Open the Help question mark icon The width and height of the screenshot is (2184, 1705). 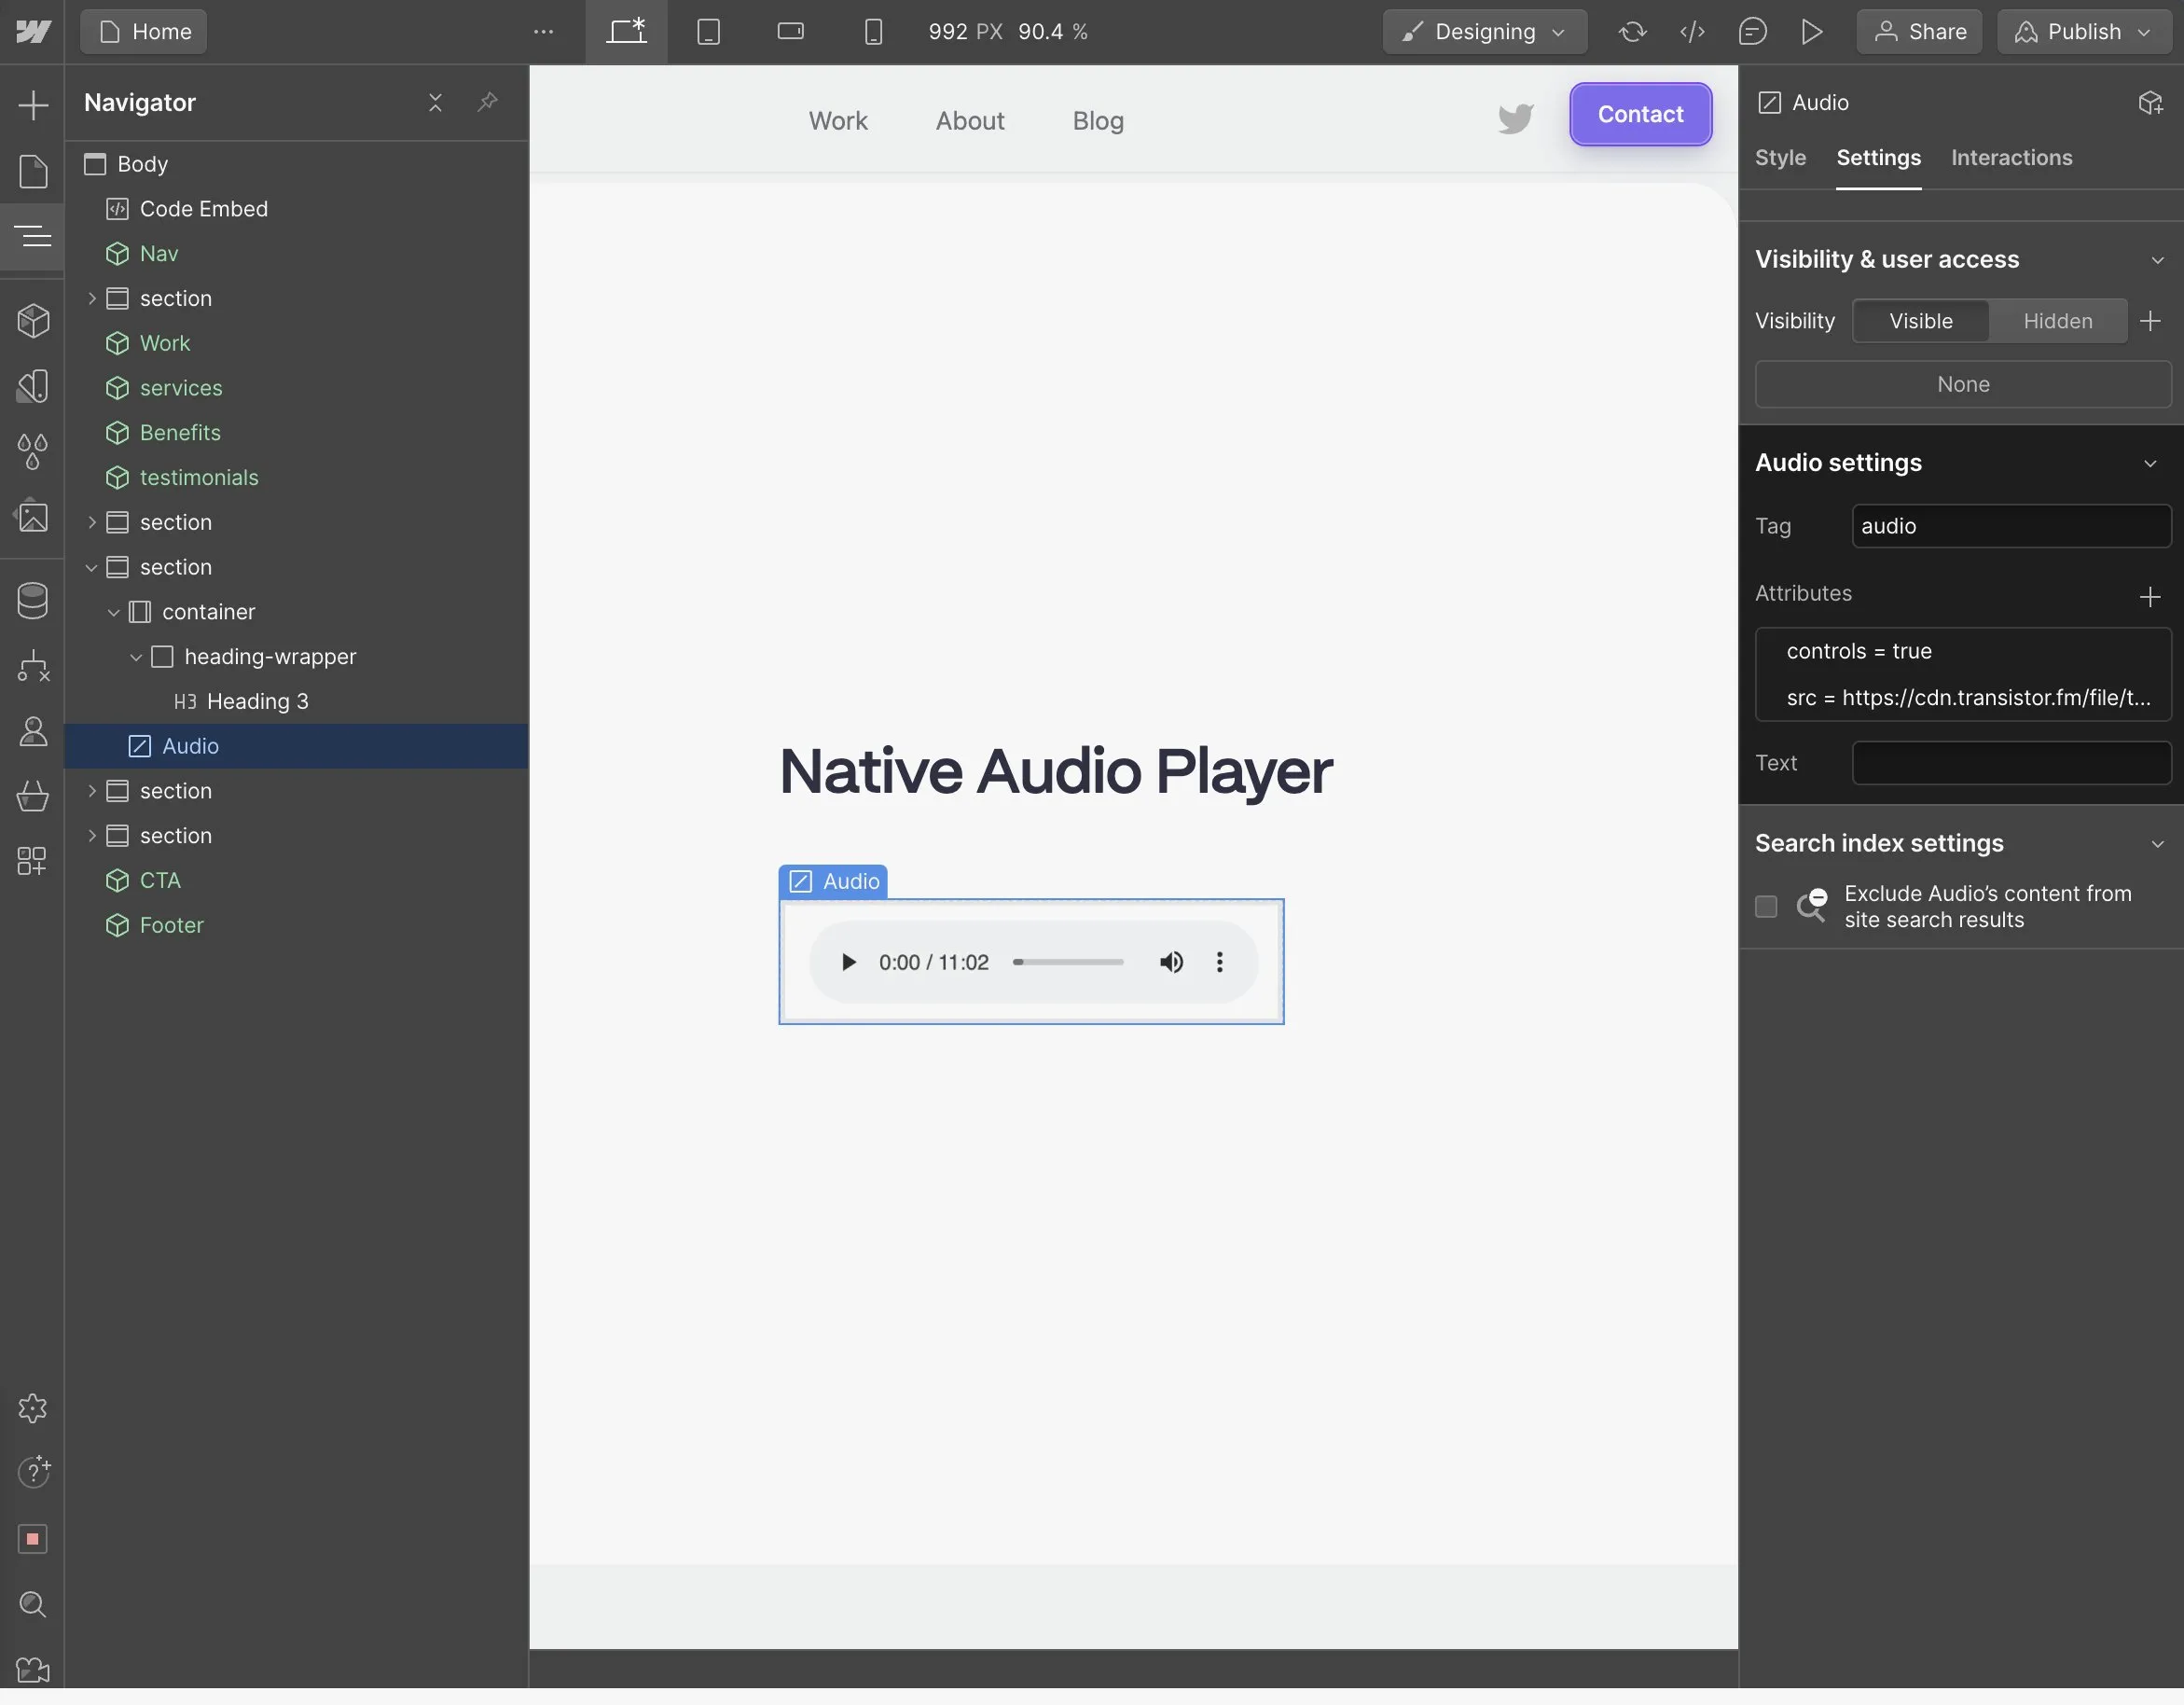(33, 1473)
